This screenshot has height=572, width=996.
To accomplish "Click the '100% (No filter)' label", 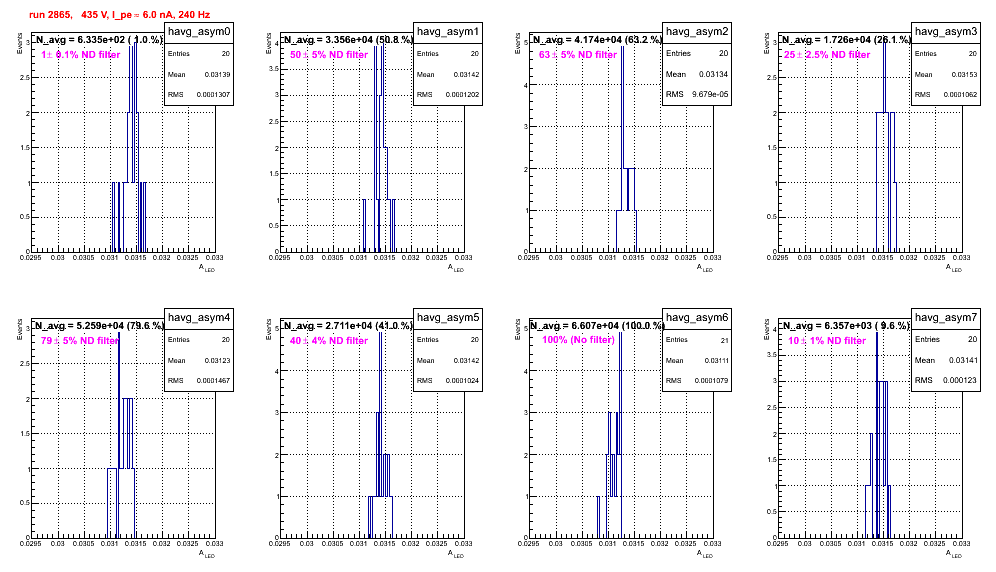I will [x=579, y=340].
